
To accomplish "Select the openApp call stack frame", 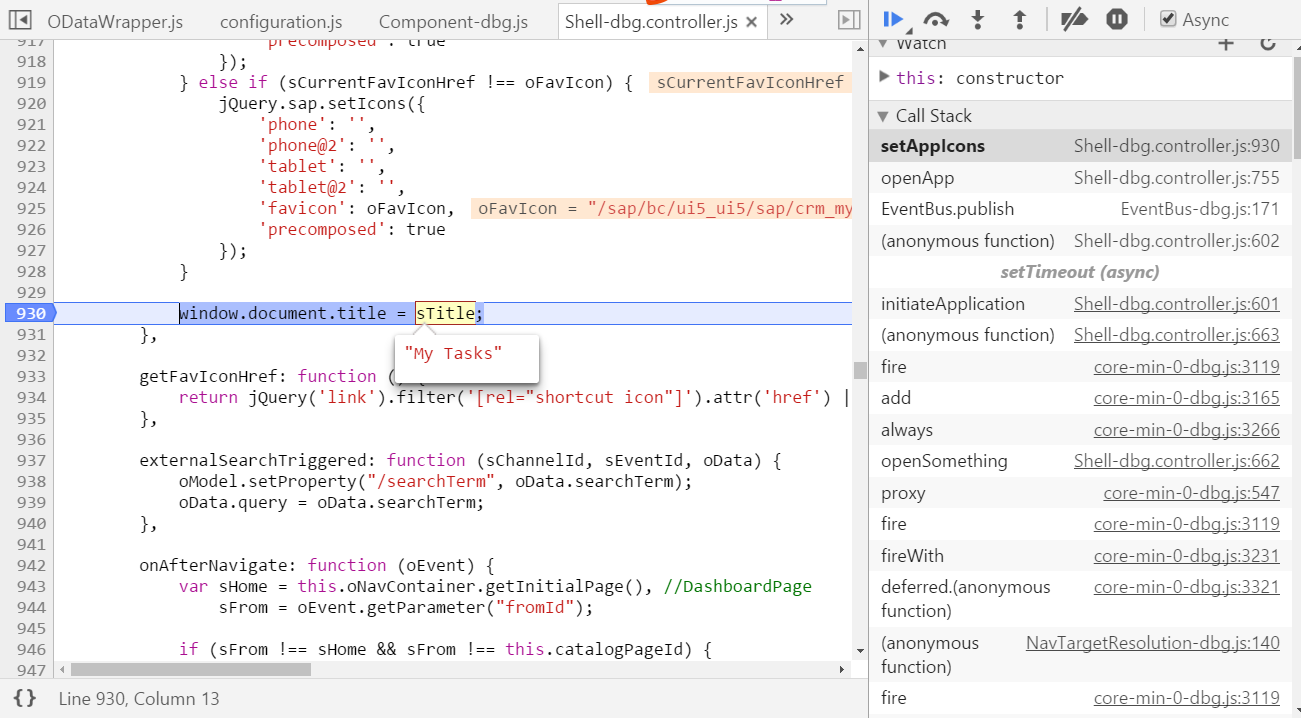I will coord(1080,178).
